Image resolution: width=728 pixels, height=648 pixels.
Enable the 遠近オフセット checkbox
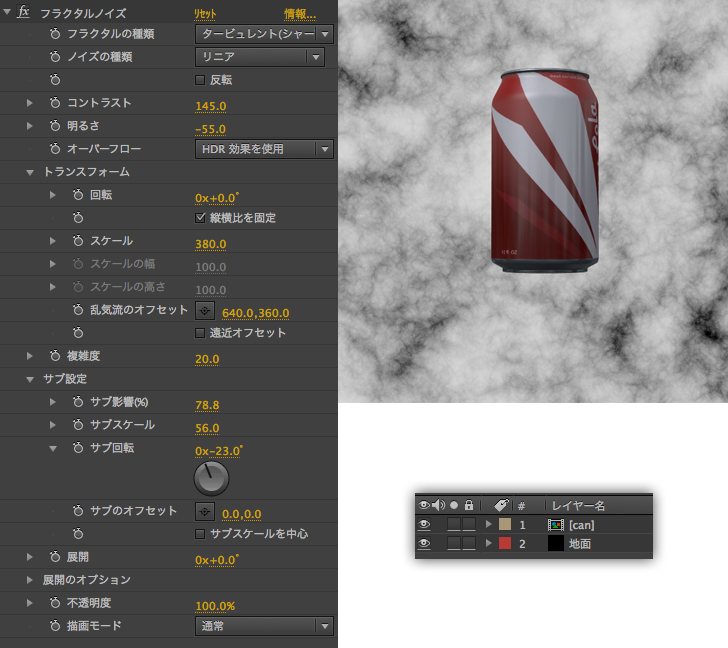200,333
